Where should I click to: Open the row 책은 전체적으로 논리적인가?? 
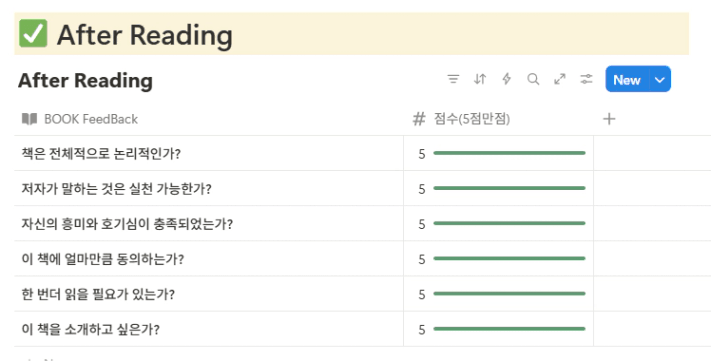pos(101,154)
